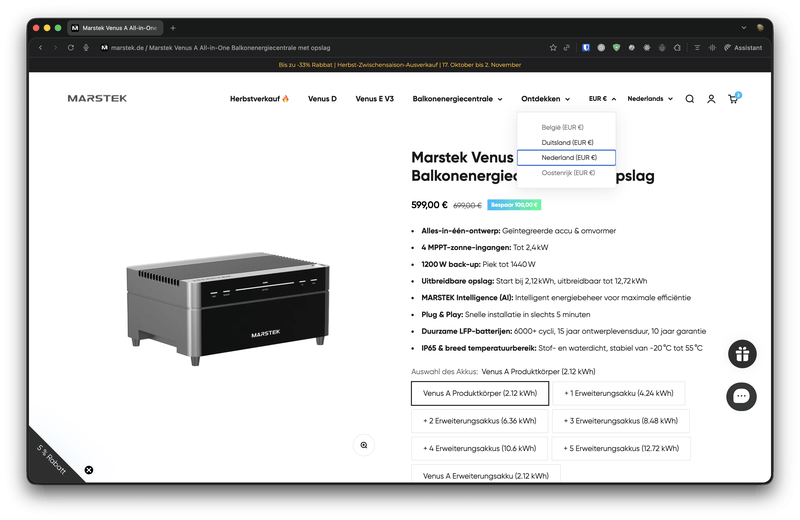Open the reader list lines icon
Image resolution: width=800 pixels, height=520 pixels.
(x=697, y=47)
